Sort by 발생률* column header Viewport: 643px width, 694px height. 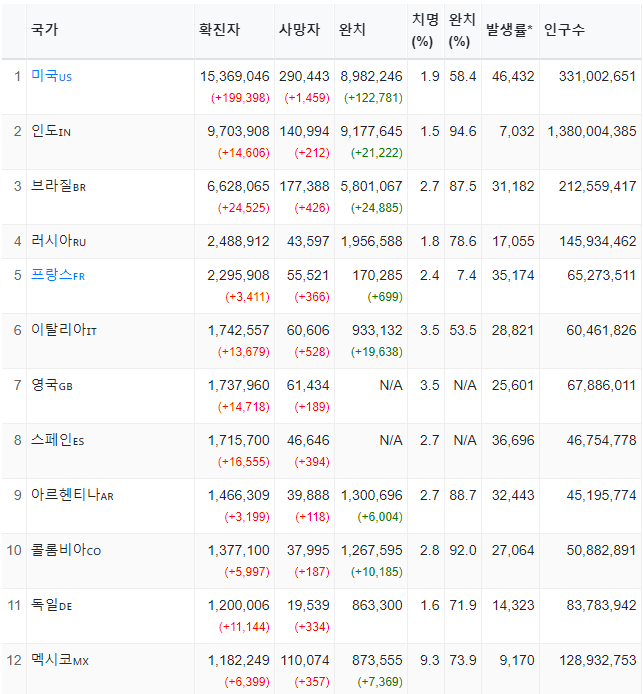click(509, 30)
